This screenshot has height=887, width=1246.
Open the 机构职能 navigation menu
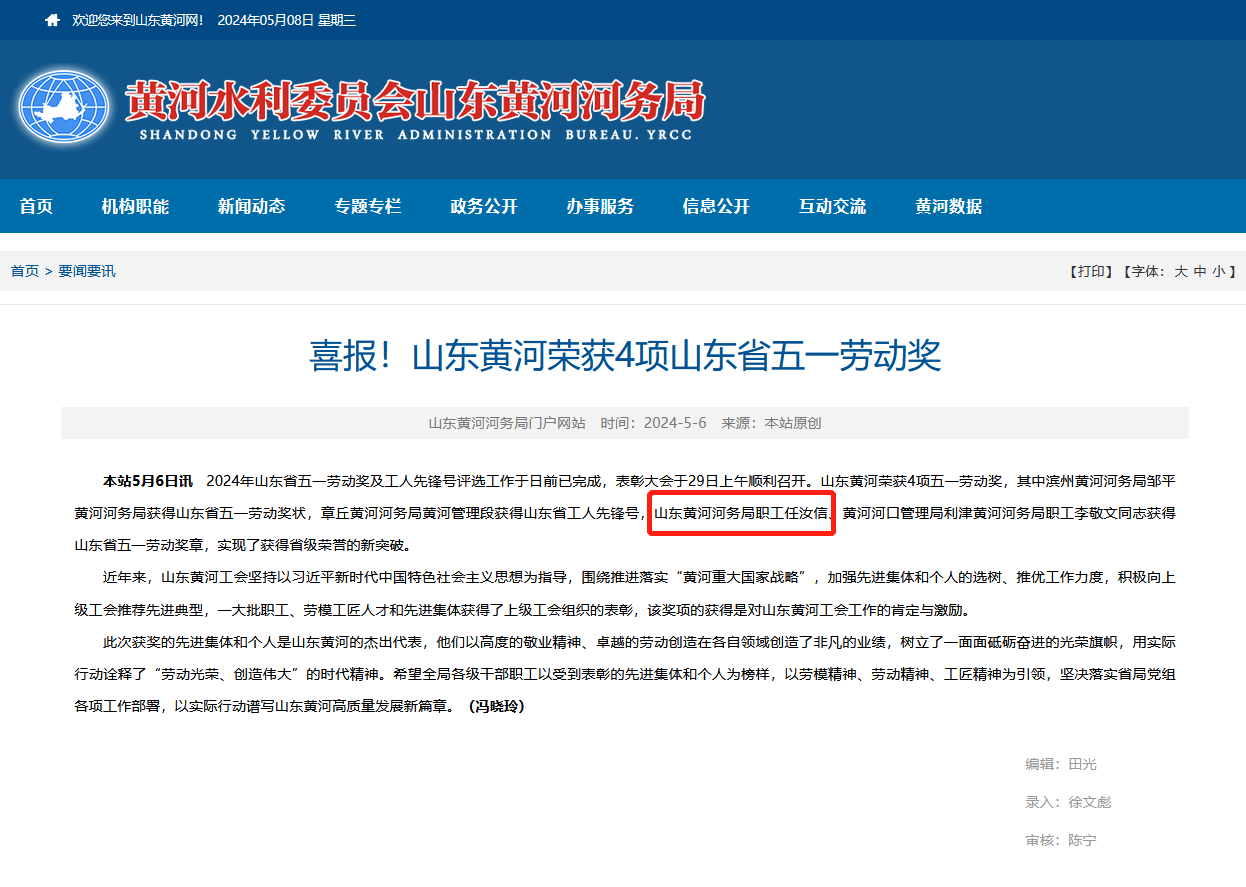point(135,206)
